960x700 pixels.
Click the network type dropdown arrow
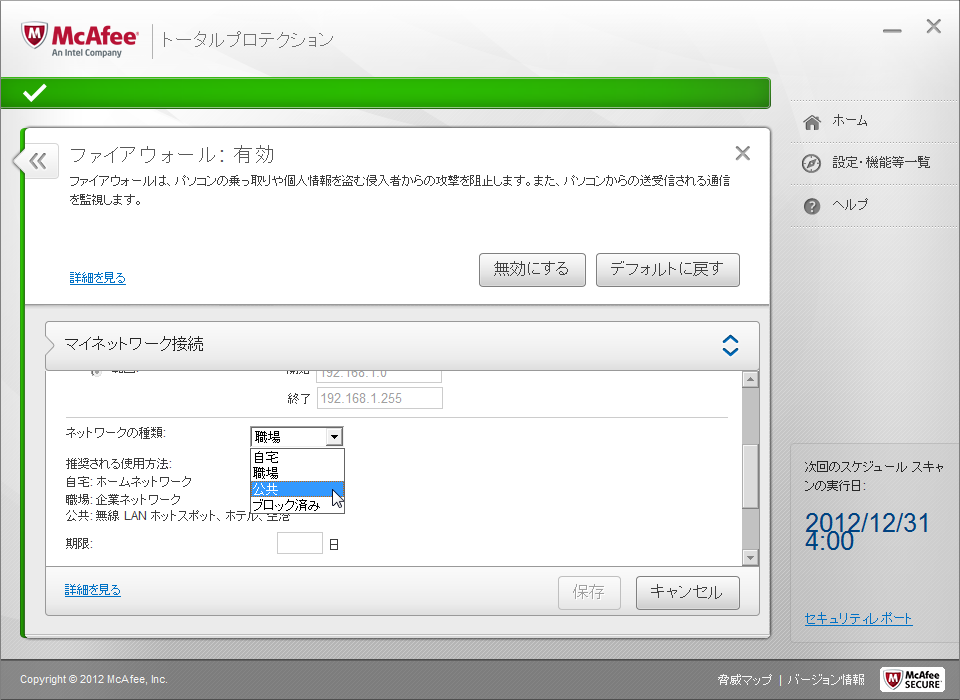click(334, 437)
